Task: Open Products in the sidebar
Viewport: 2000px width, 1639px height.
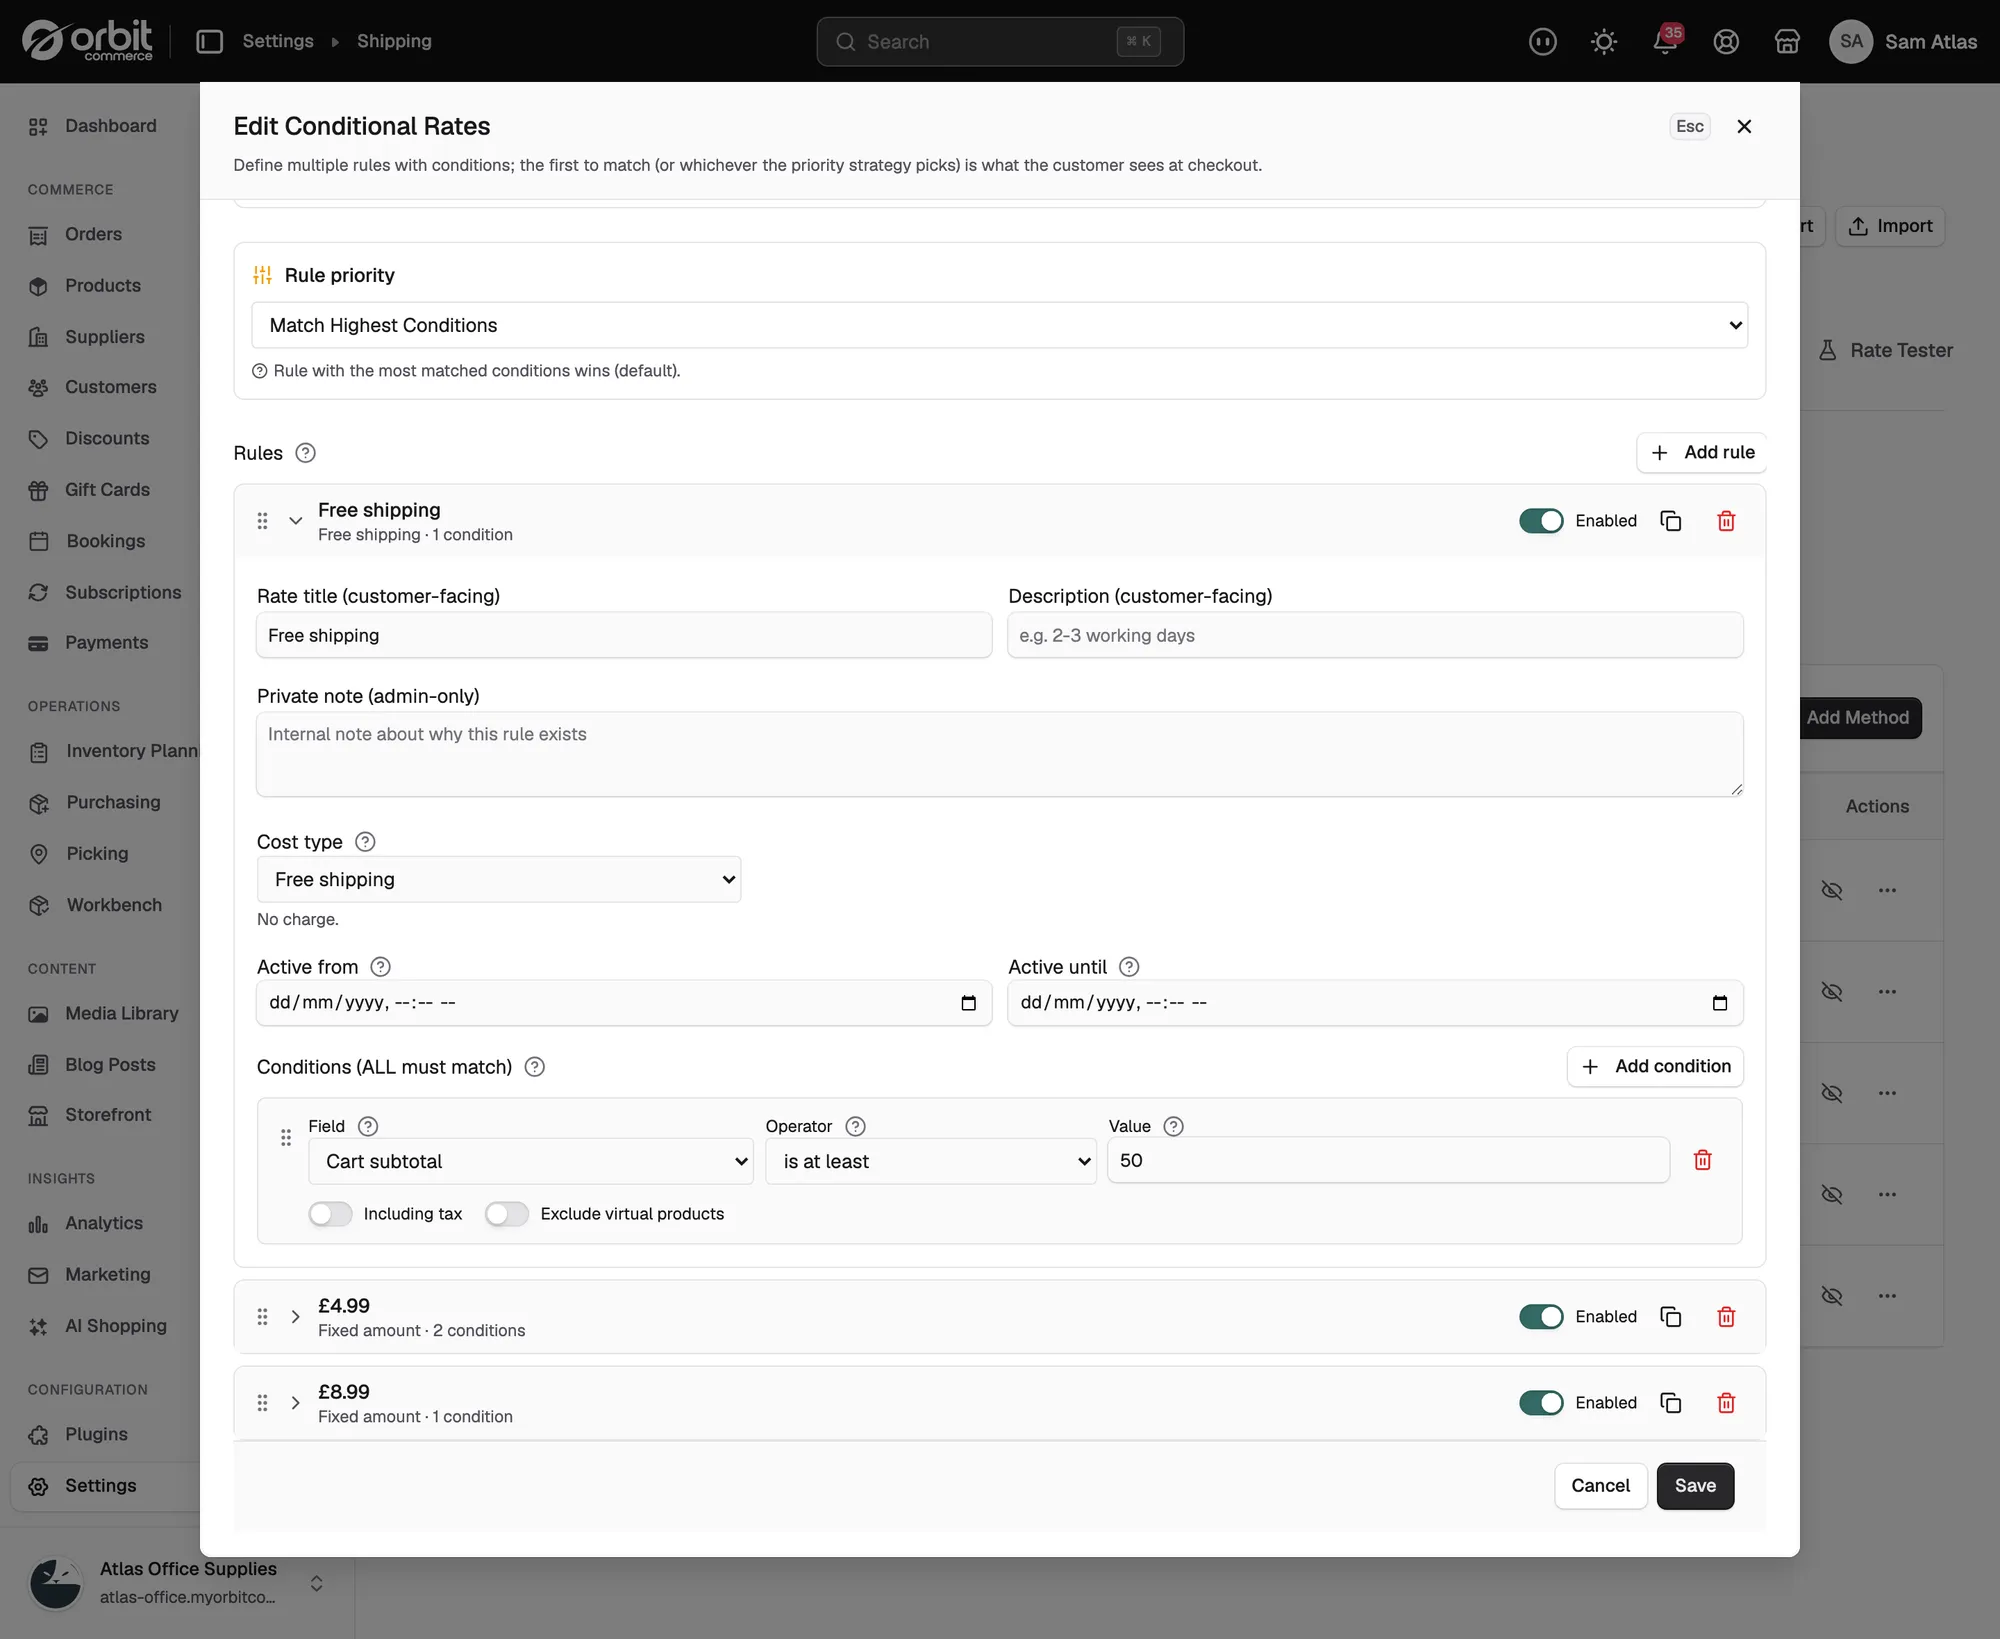Action: point(102,286)
